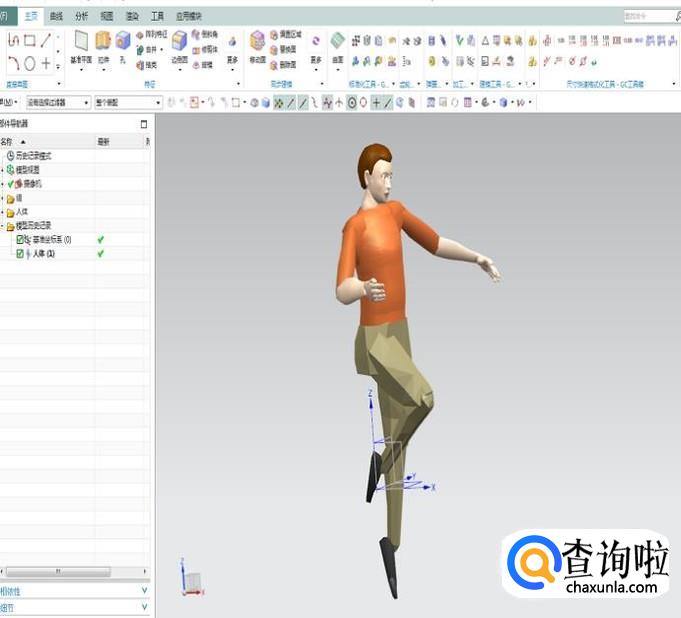
Task: Click the 移动面 move face icon
Action: coord(257,44)
